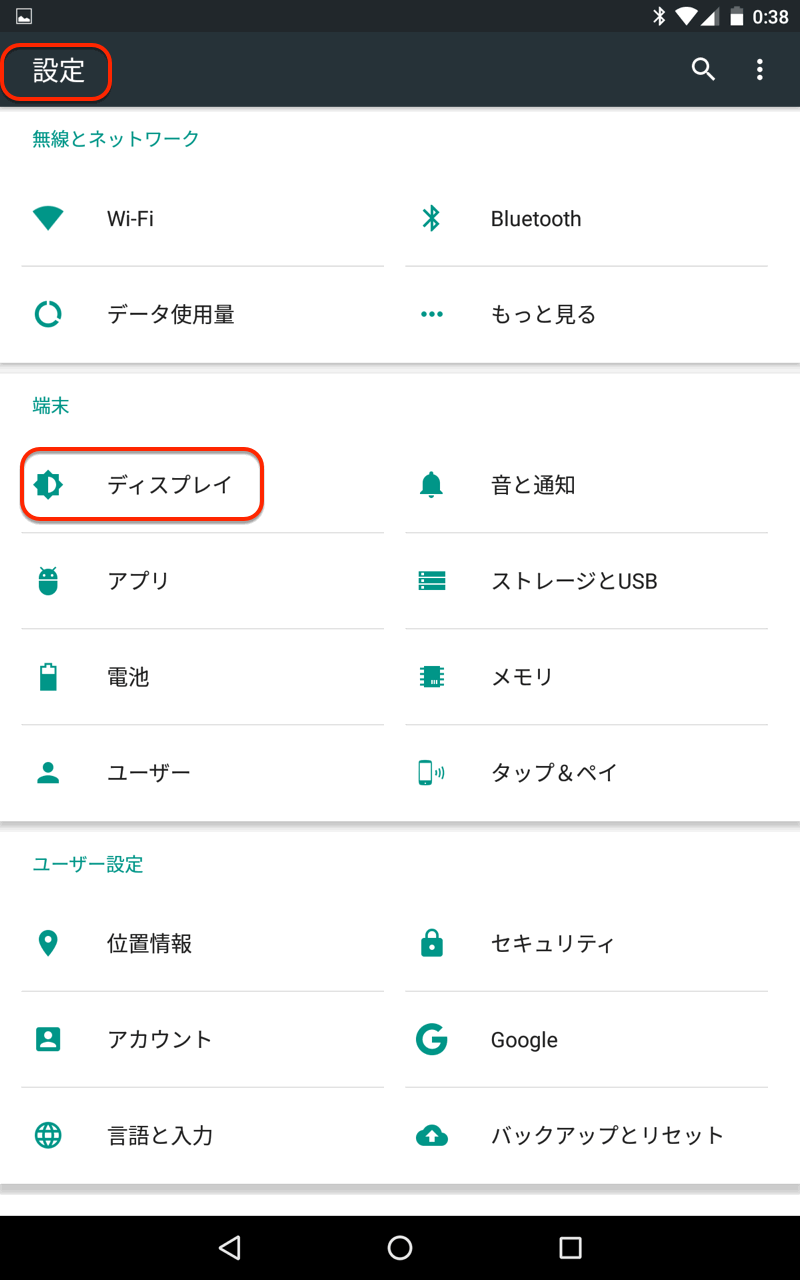This screenshot has width=800, height=1280.
Task: Tap the Google G logo icon
Action: [431, 1040]
